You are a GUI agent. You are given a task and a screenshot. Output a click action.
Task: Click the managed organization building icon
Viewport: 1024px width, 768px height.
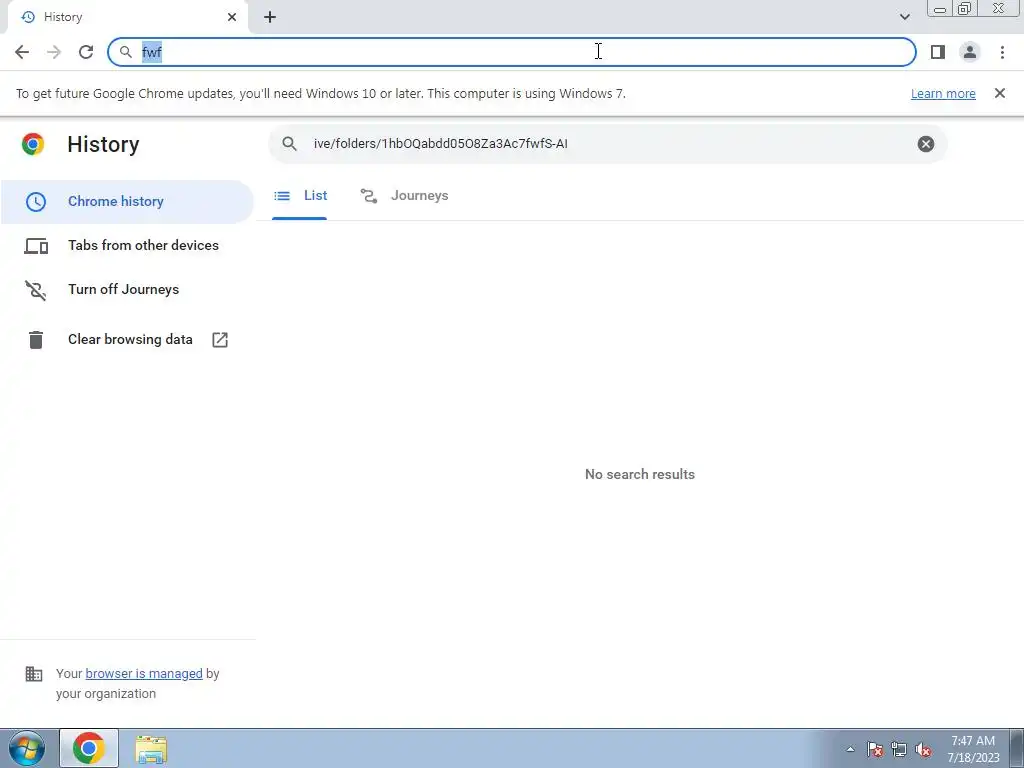click(34, 673)
